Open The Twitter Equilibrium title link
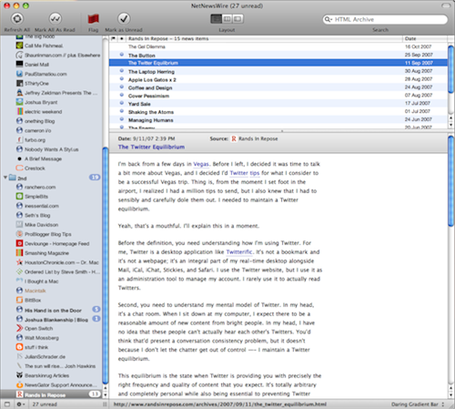Screen dimensions: 455x409 [151, 147]
